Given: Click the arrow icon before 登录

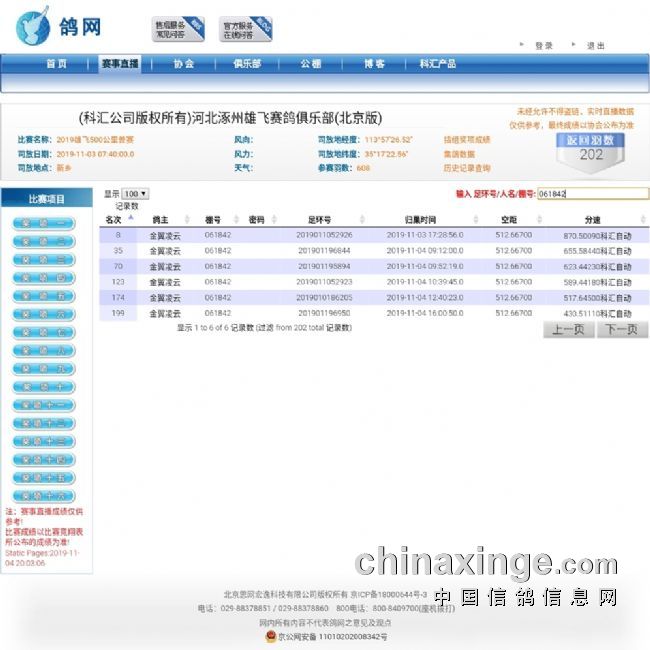Looking at the screenshot, I should tap(522, 45).
